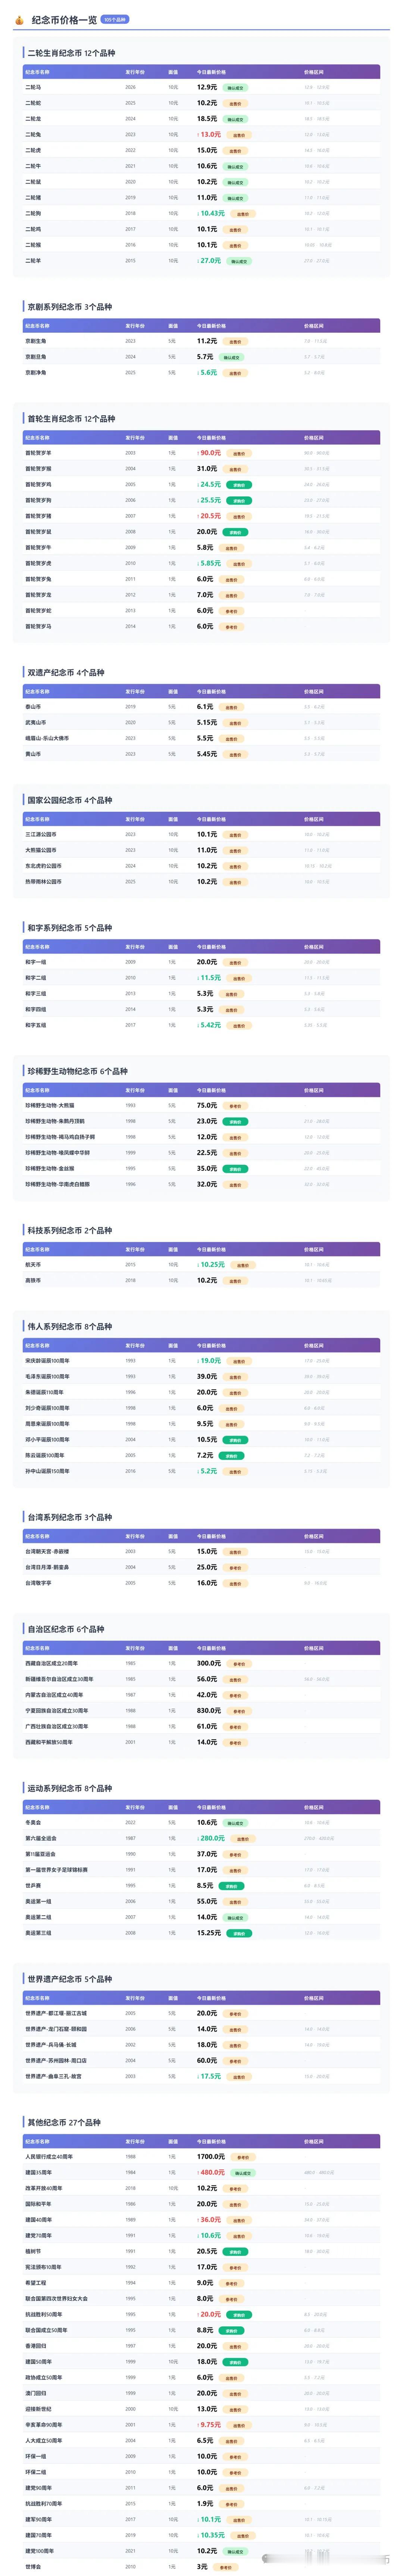Select the 冬奥会 row name
The width and height of the screenshot is (403, 2576).
pyautogui.click(x=33, y=1823)
